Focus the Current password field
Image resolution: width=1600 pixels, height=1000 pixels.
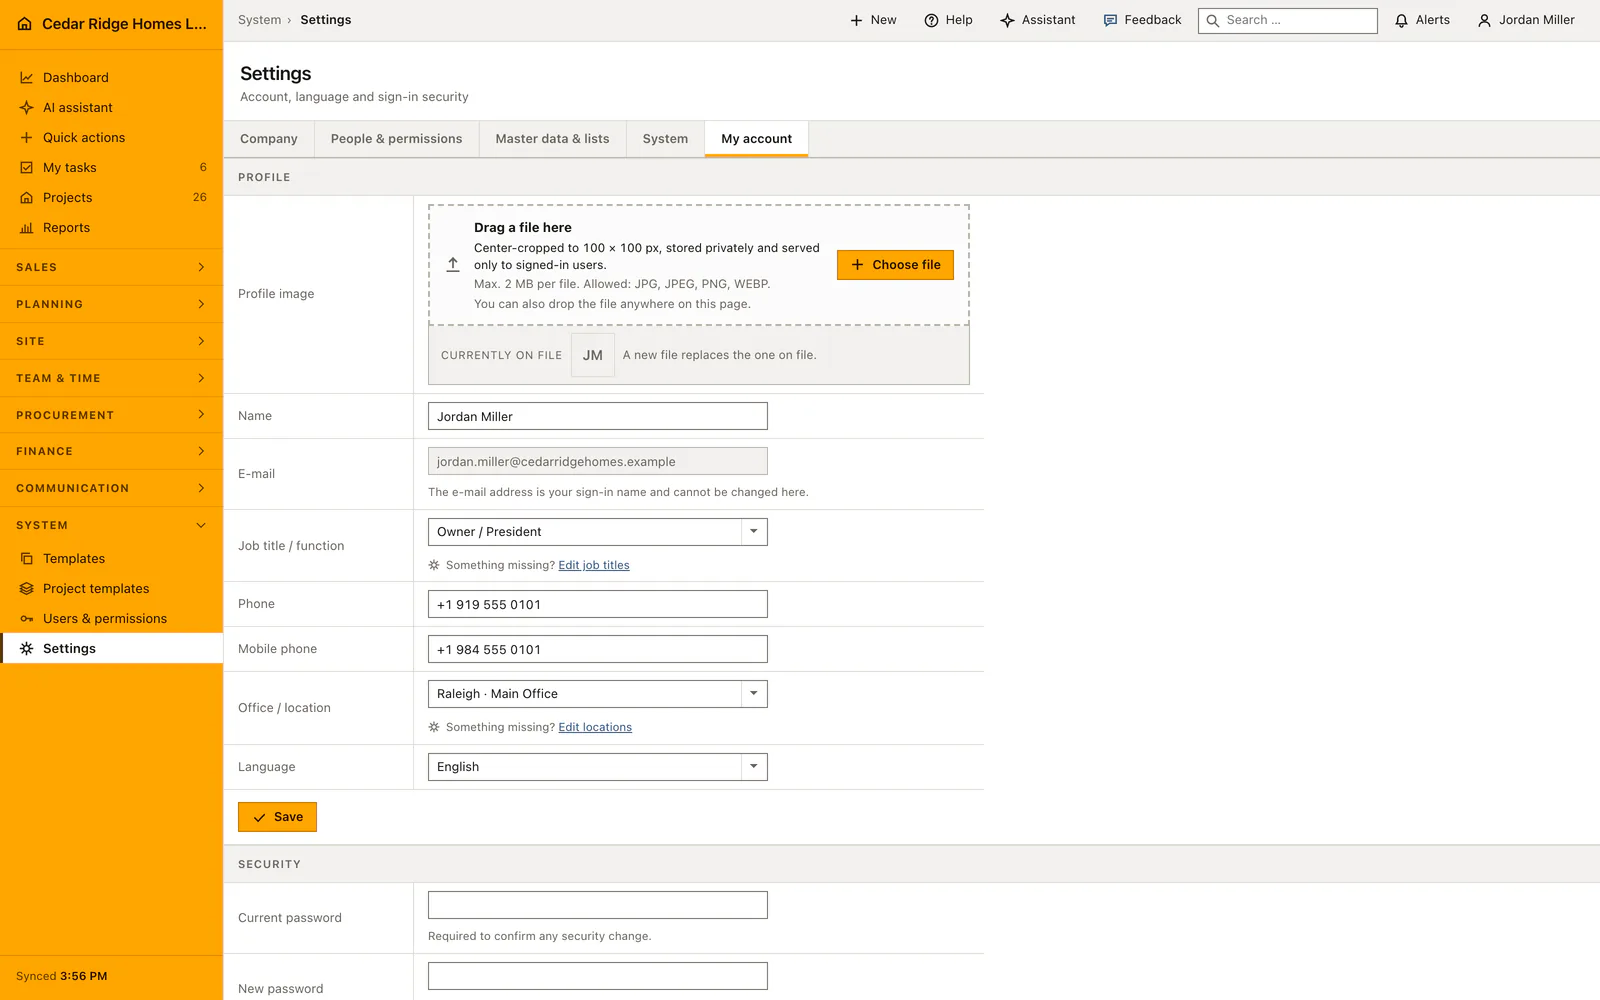tap(597, 905)
